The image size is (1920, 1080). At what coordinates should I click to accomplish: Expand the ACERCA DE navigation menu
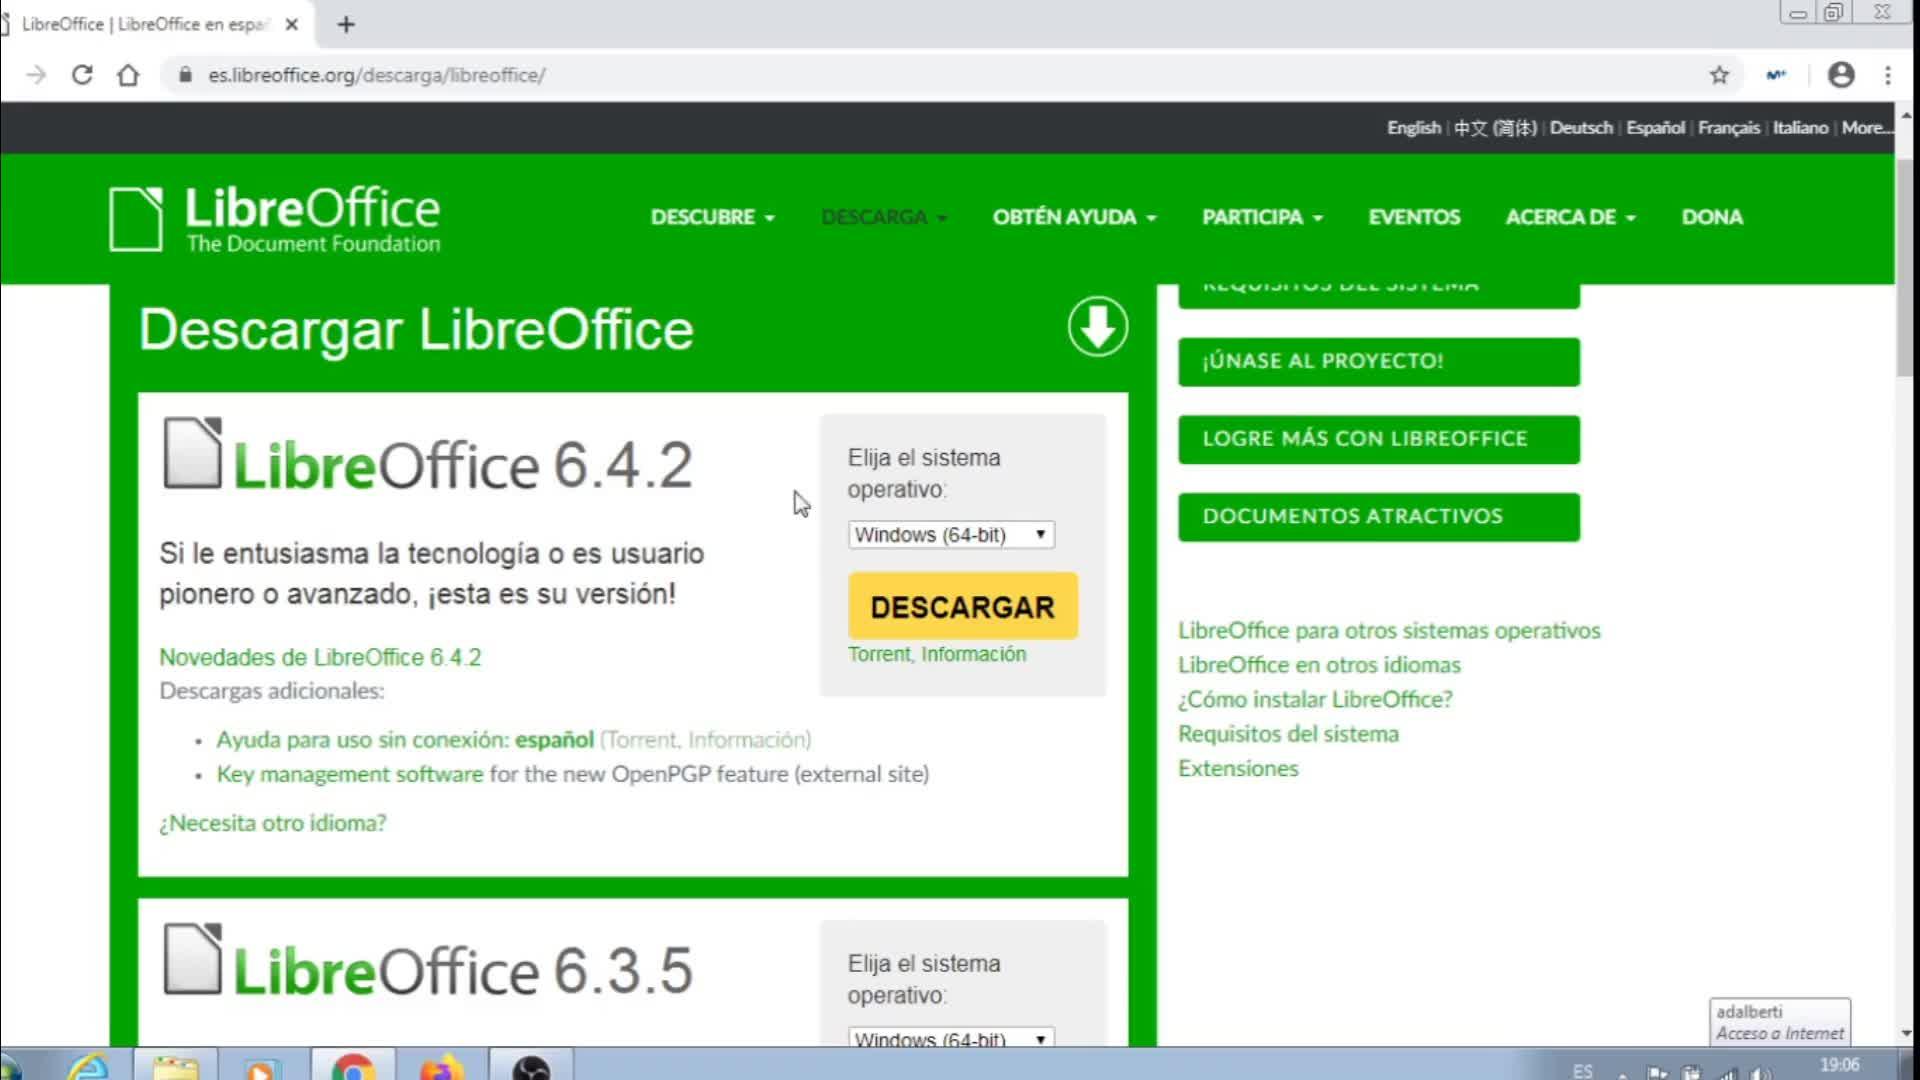coord(1570,217)
